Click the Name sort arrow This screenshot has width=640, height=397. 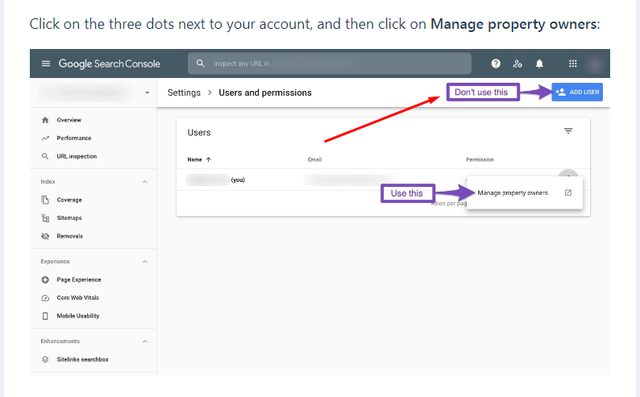(209, 160)
